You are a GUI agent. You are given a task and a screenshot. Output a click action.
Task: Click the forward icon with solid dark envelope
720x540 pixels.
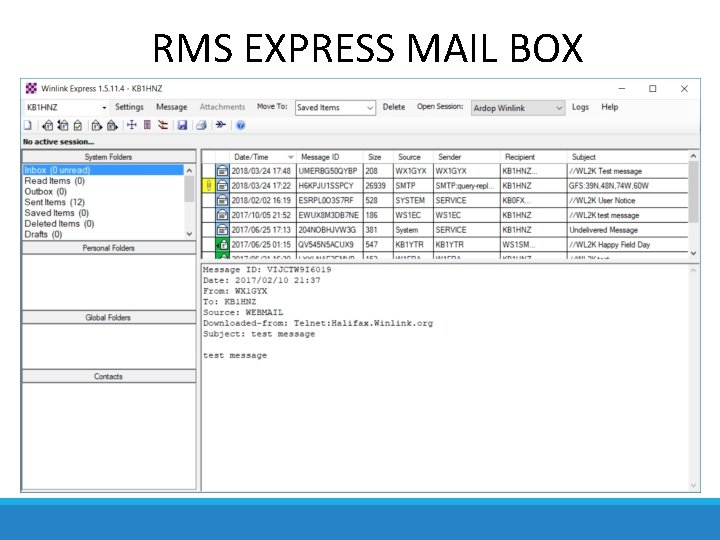pyautogui.click(x=112, y=125)
